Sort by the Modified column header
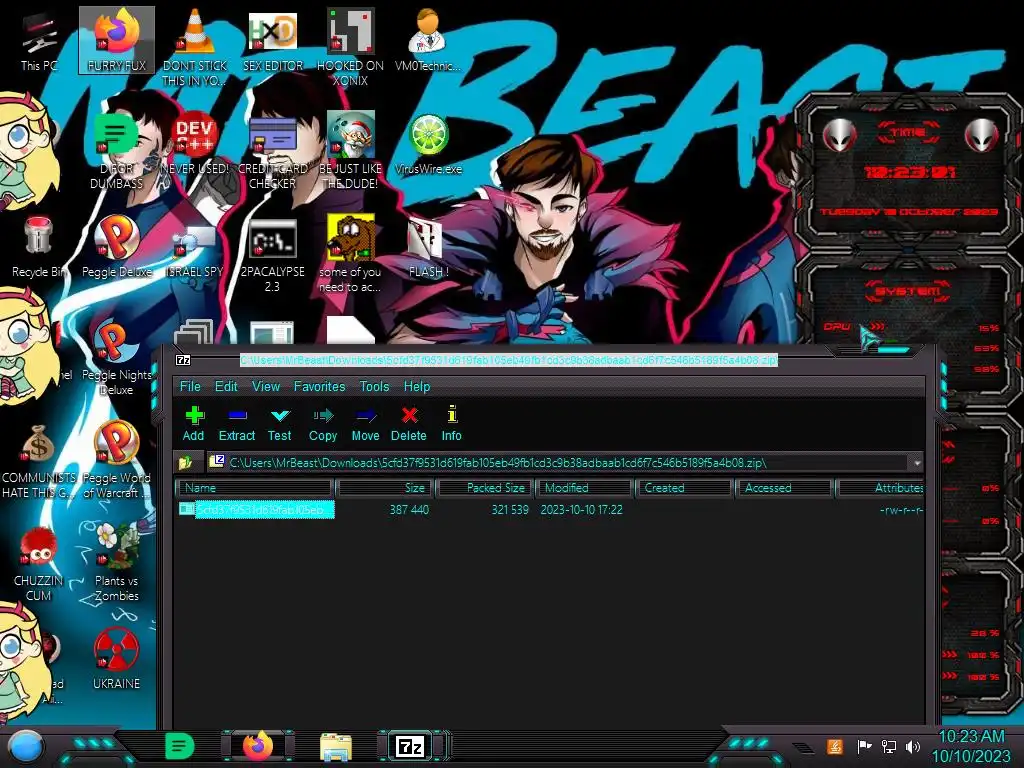1024x768 pixels. pos(585,488)
